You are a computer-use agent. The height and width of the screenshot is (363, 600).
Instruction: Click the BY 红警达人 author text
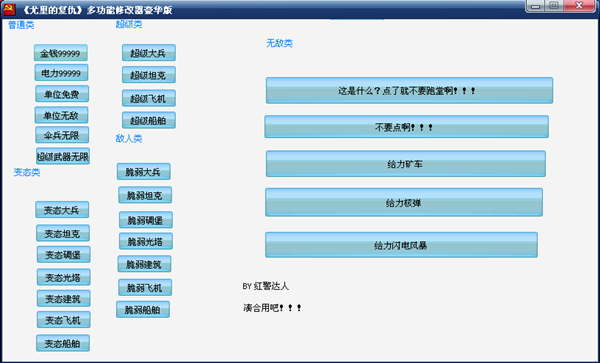(266, 286)
